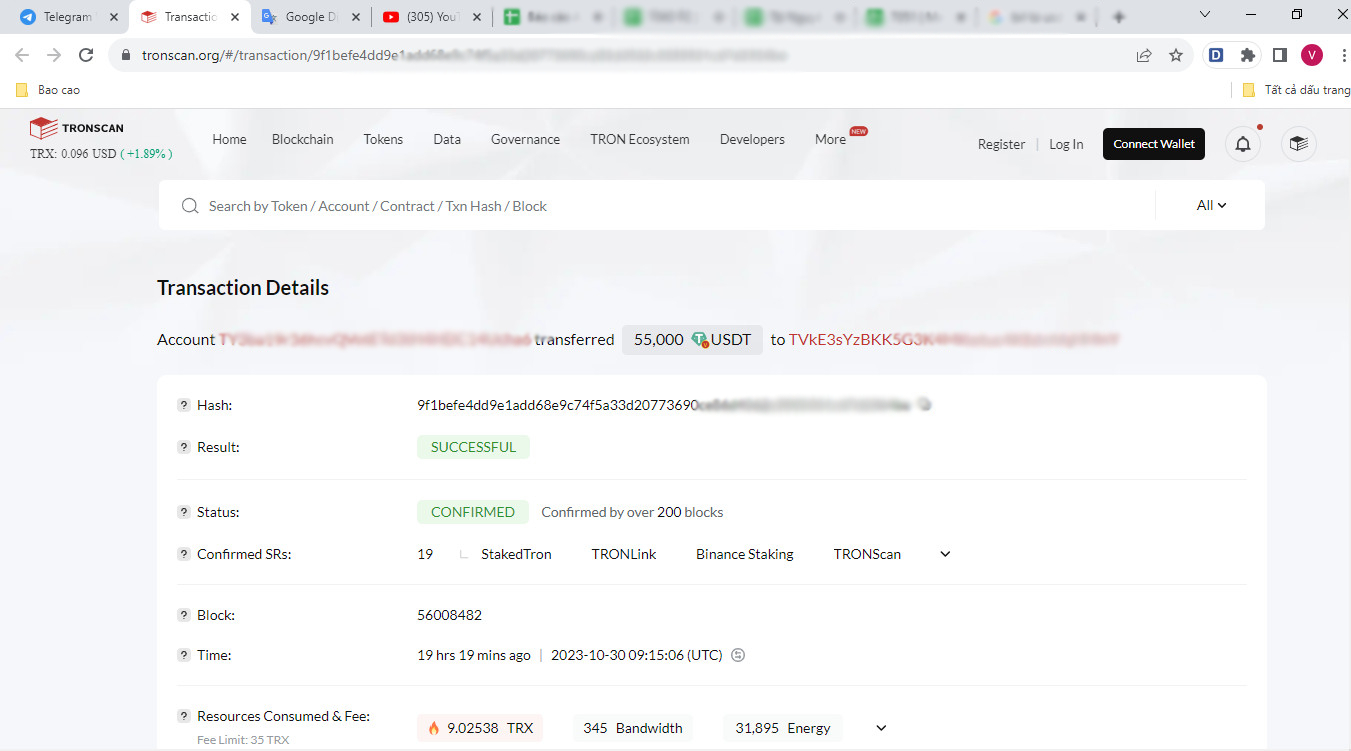
Task: Click the help icon next to Block
Action: 184,615
